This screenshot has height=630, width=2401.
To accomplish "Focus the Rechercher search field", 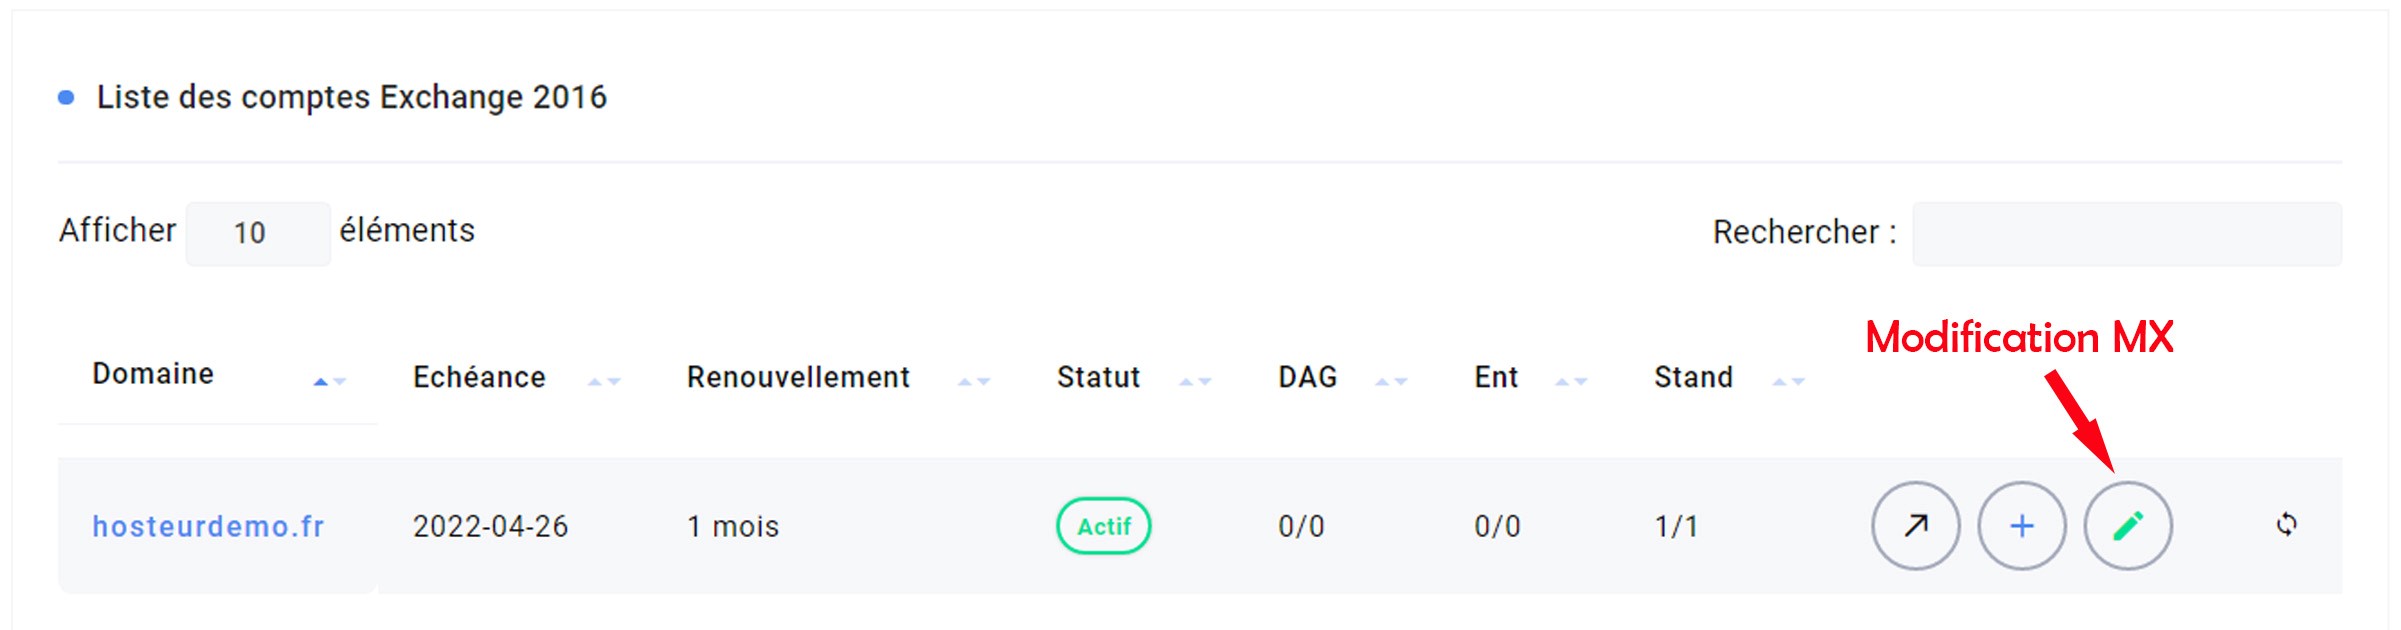I will pyautogui.click(x=2126, y=233).
